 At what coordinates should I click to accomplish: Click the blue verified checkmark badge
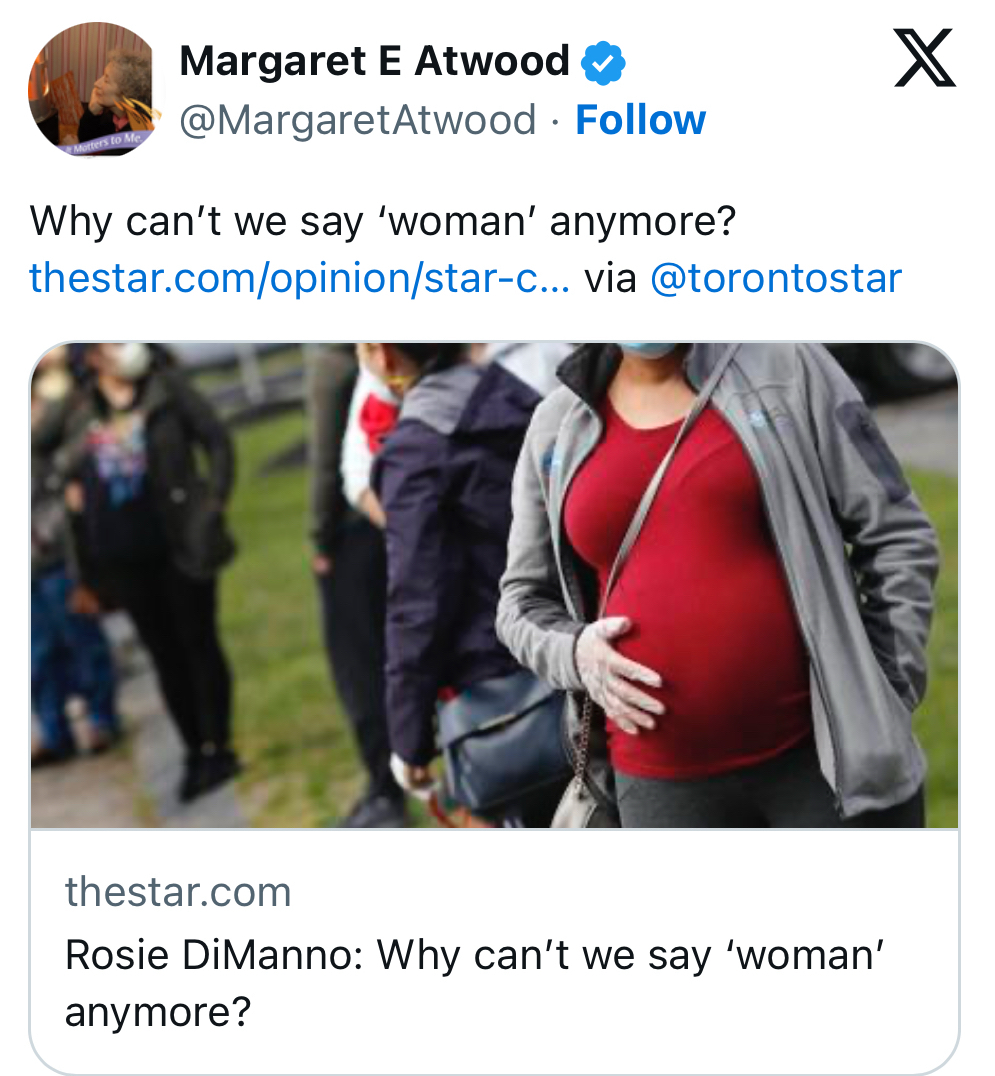tap(603, 63)
